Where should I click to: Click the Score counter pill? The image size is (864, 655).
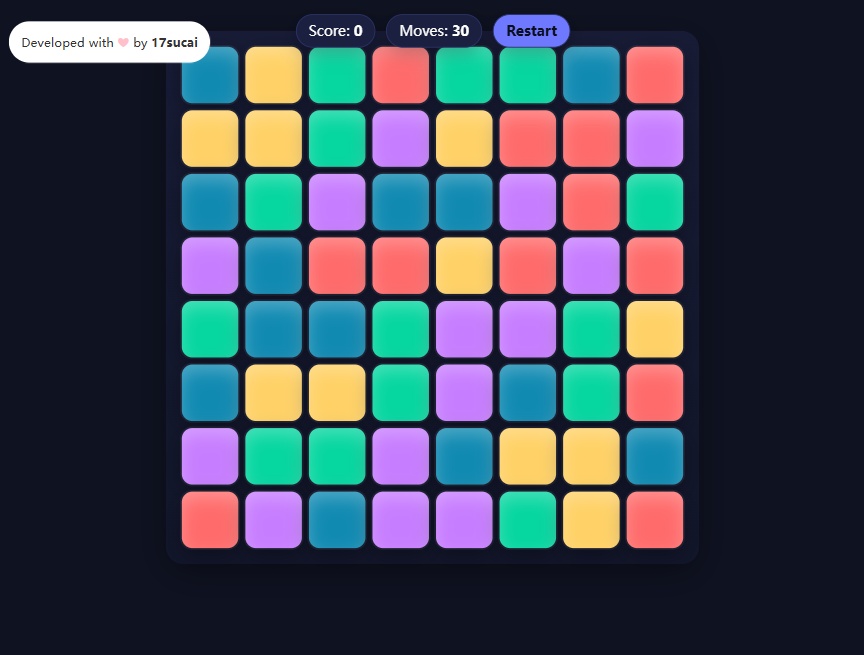(x=335, y=31)
